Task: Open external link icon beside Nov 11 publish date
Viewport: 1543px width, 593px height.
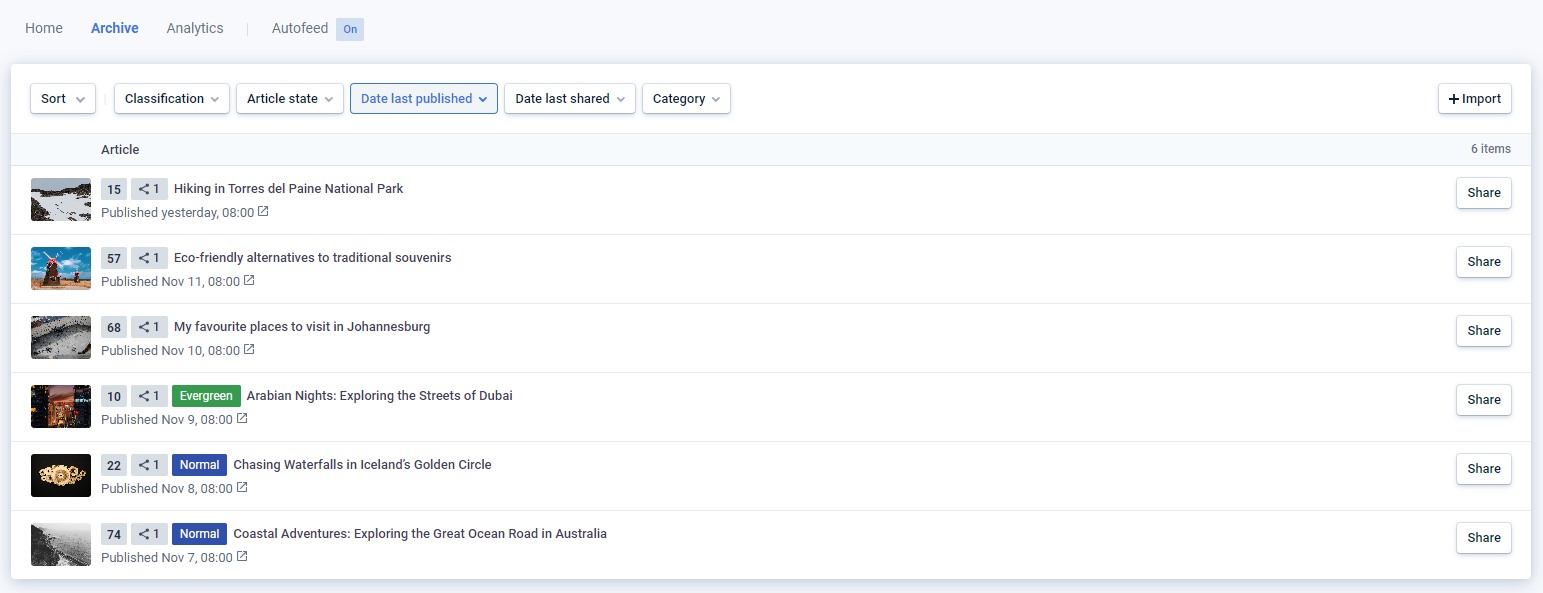Action: click(x=249, y=281)
